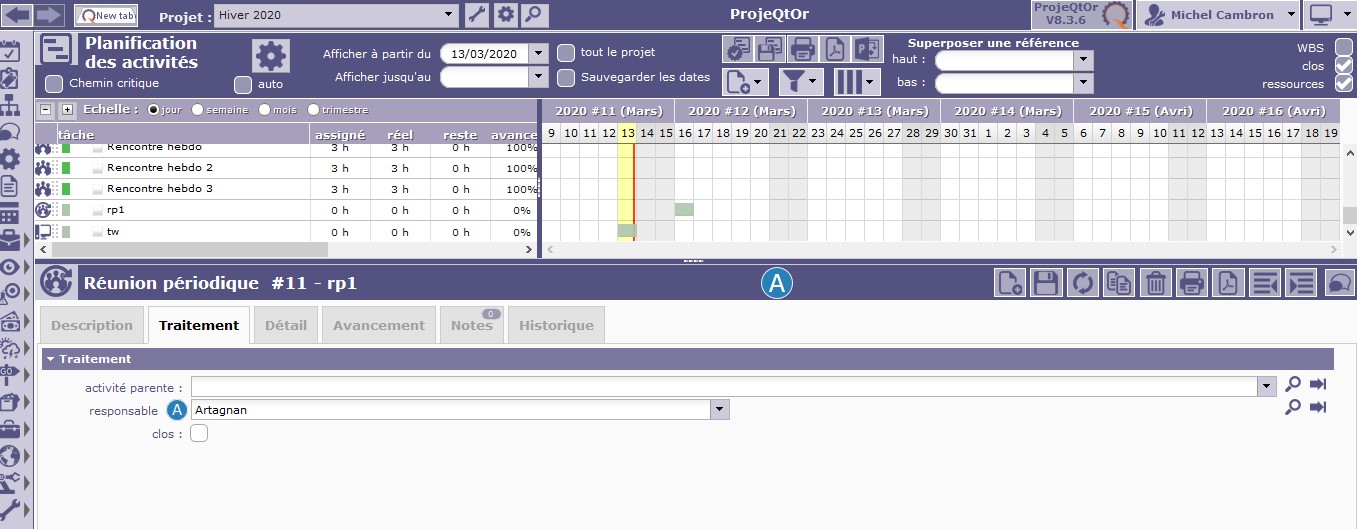Expand the responsable Artagnan dropdown
Viewport: 1357px width, 529px height.
pyautogui.click(x=718, y=410)
